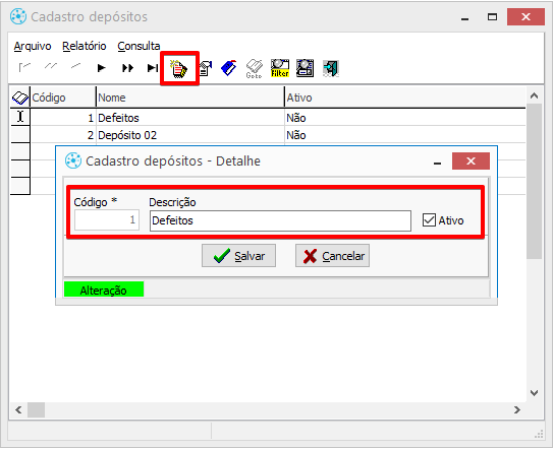Image resolution: width=556 pixels, height=451 pixels.
Task: Click the horizontal scrollbar right arrow
Action: [517, 410]
